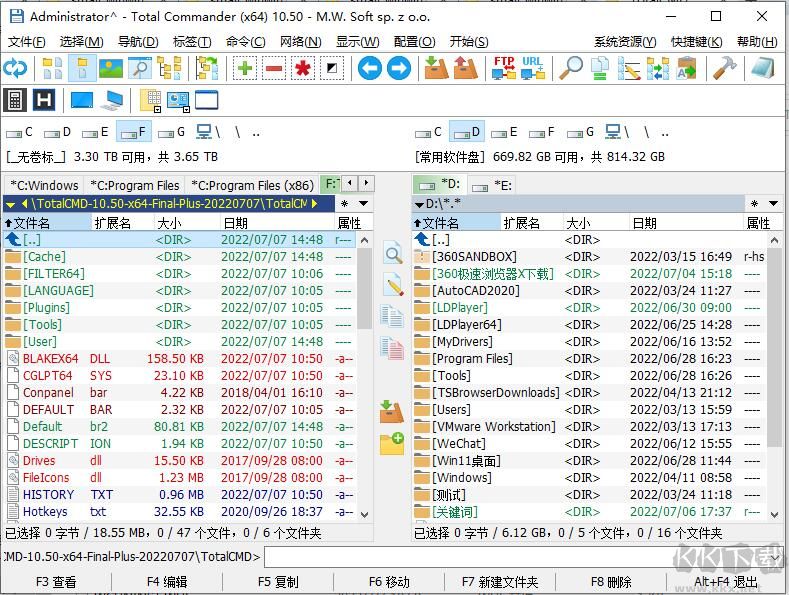Screen dimensions: 789x595
Task: Click F7 新建文件夹 button
Action: coord(500,582)
